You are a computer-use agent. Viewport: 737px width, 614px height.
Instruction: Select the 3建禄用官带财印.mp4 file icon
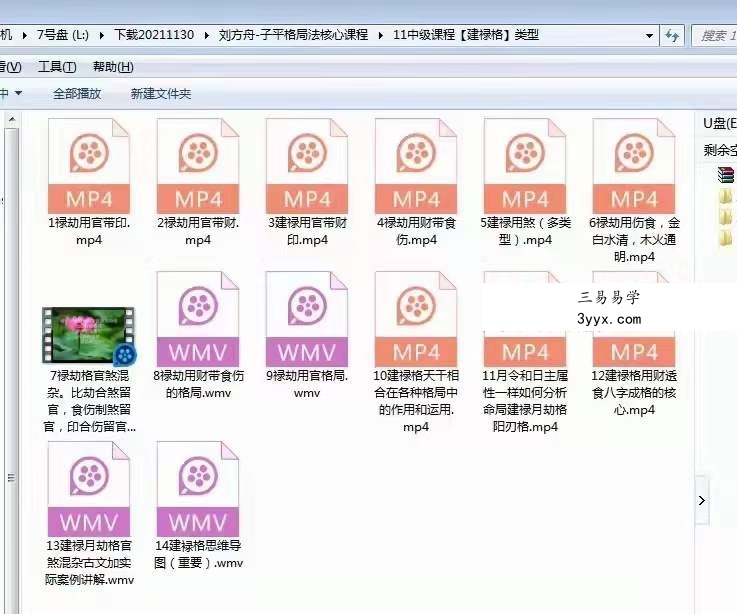coord(307,166)
